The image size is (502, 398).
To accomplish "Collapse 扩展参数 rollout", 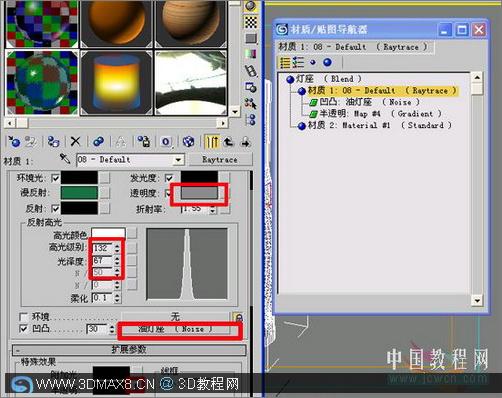I will coord(129,350).
